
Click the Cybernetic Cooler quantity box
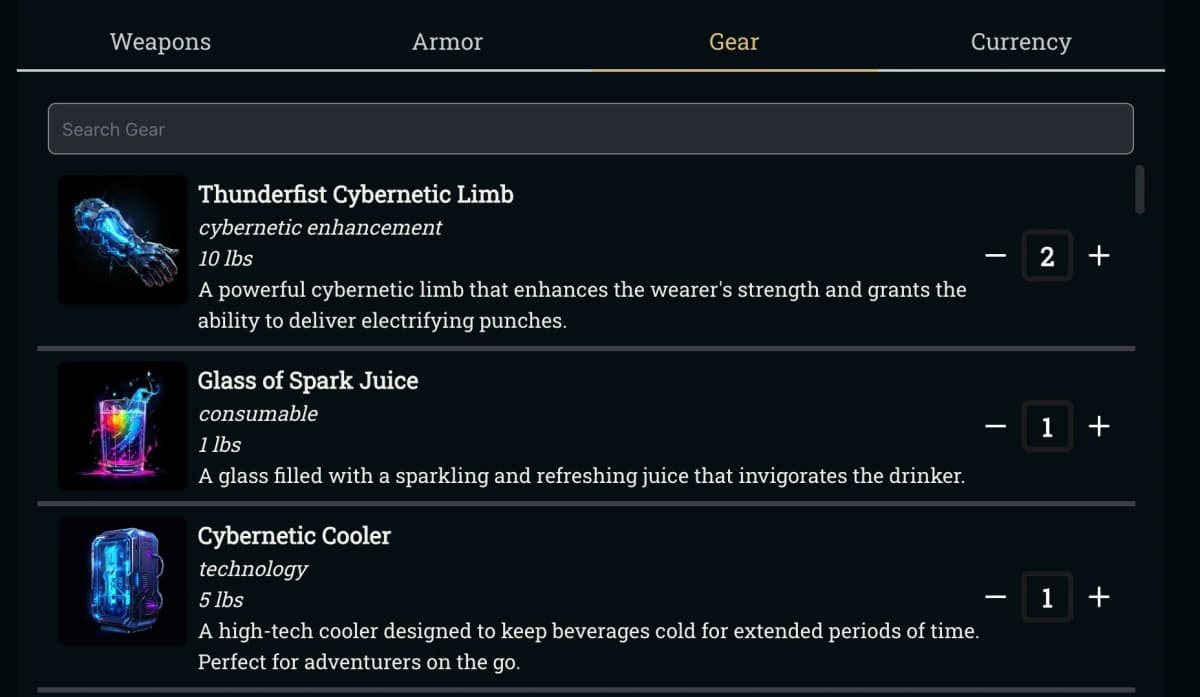click(x=1047, y=598)
